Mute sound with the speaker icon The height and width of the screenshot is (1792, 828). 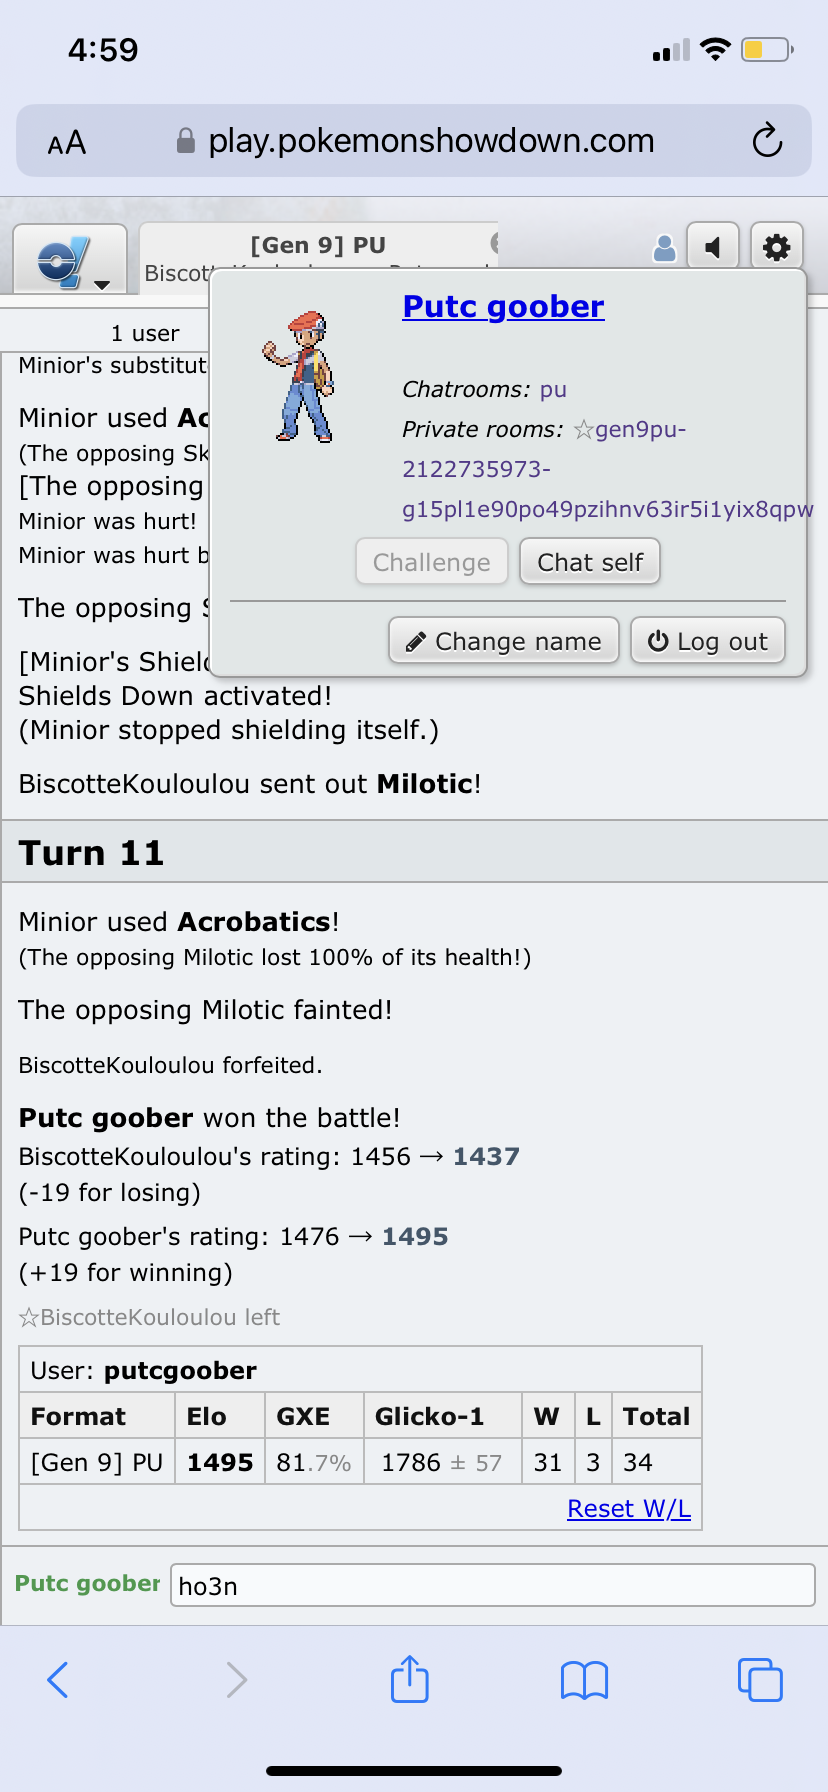(x=713, y=247)
